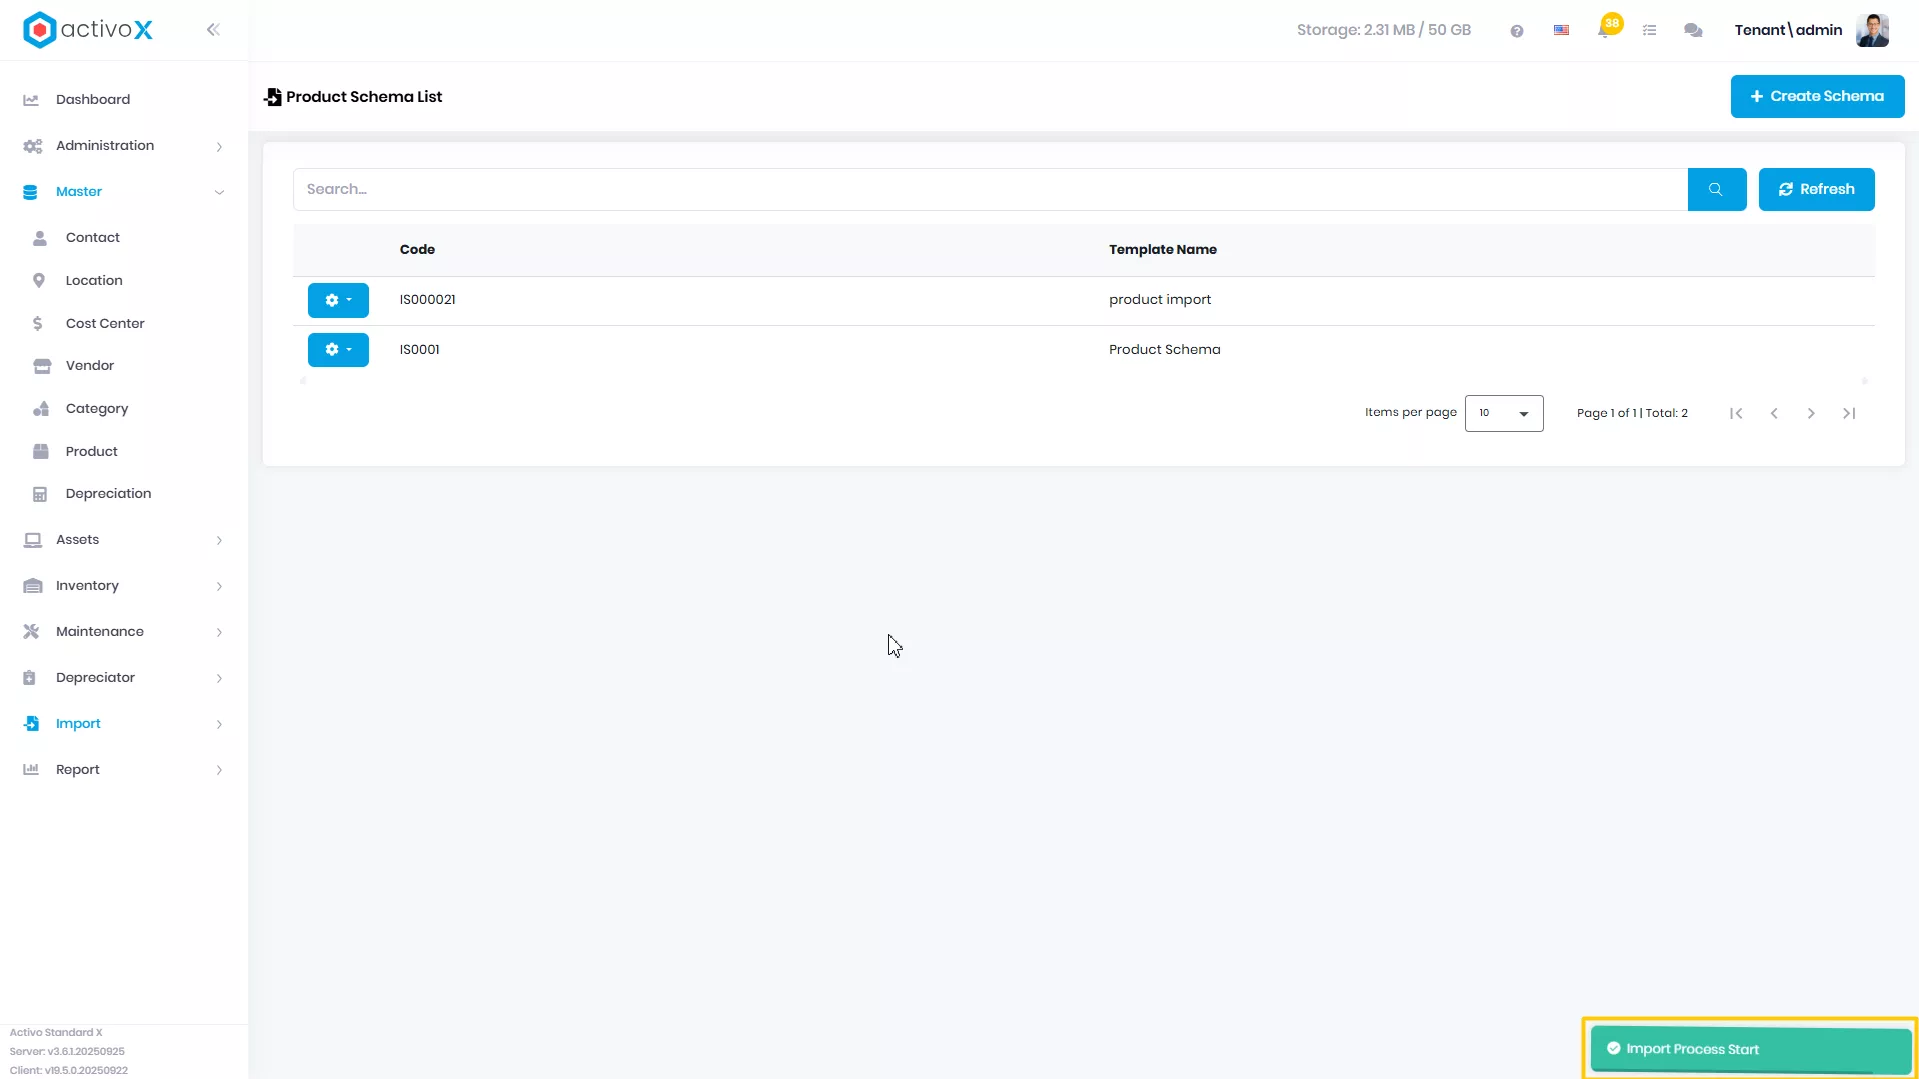Dismiss the Import Process Start toast
This screenshot has width=1919, height=1079.
[1750, 1049]
